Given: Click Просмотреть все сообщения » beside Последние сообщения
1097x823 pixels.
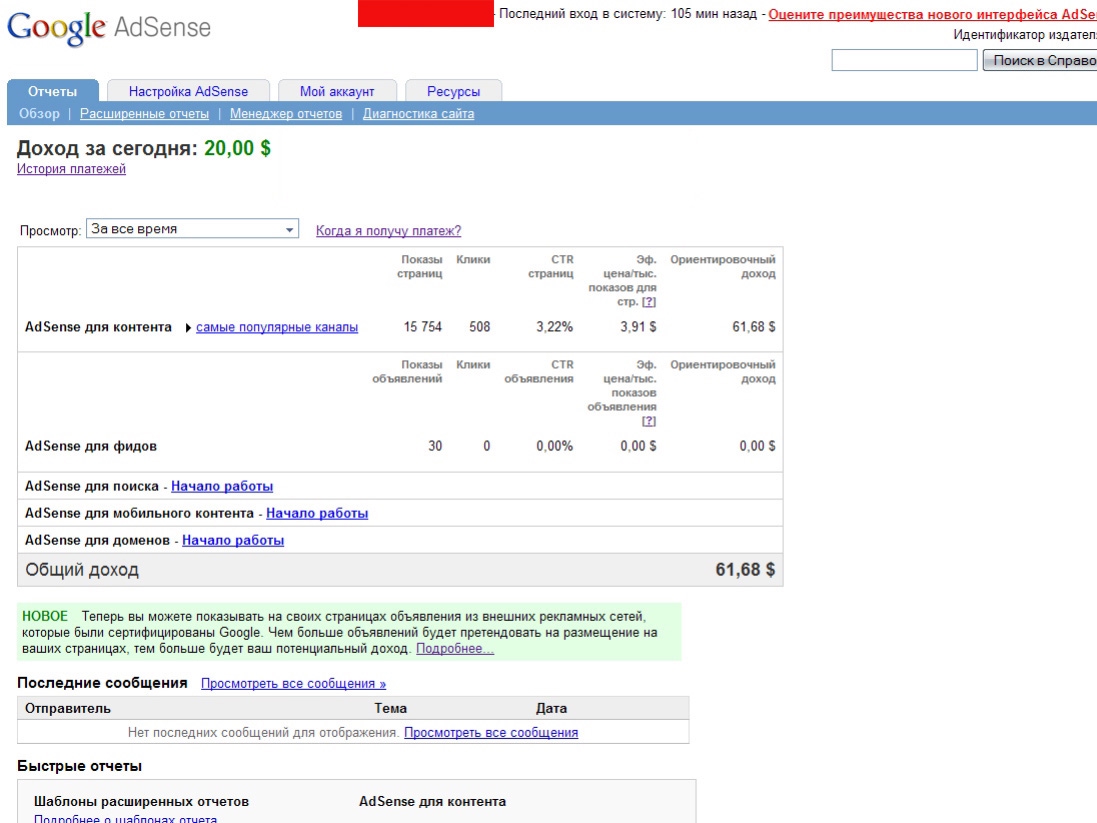Looking at the screenshot, I should tap(294, 684).
